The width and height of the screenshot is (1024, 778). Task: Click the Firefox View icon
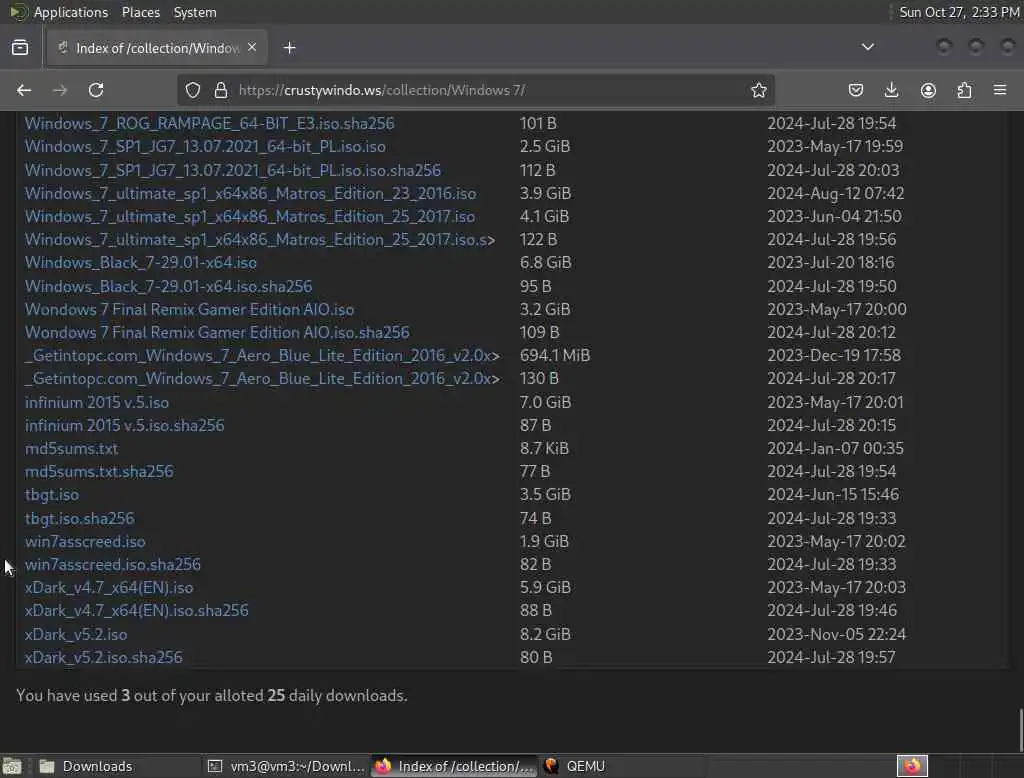tap(20, 48)
